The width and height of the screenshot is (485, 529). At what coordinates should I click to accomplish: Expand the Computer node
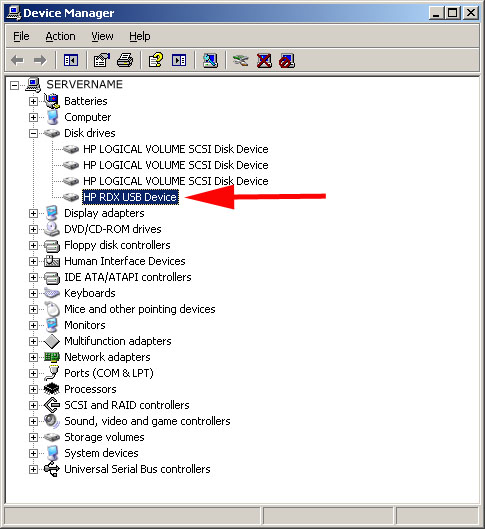click(33, 117)
